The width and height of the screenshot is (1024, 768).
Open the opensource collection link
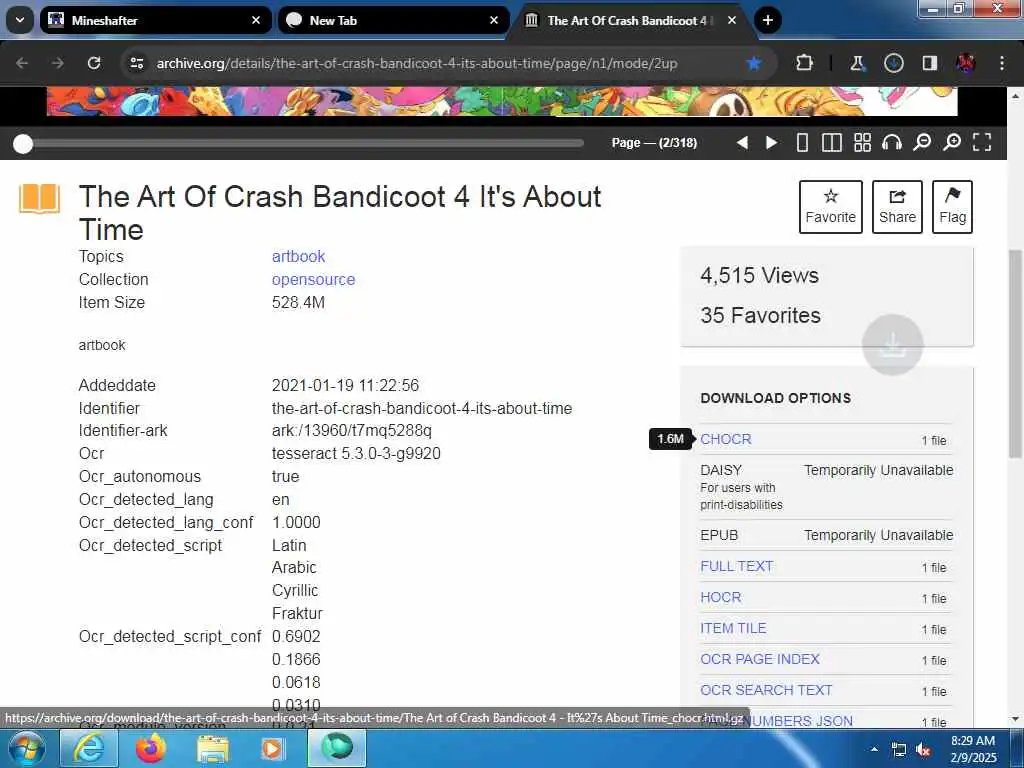(313, 280)
